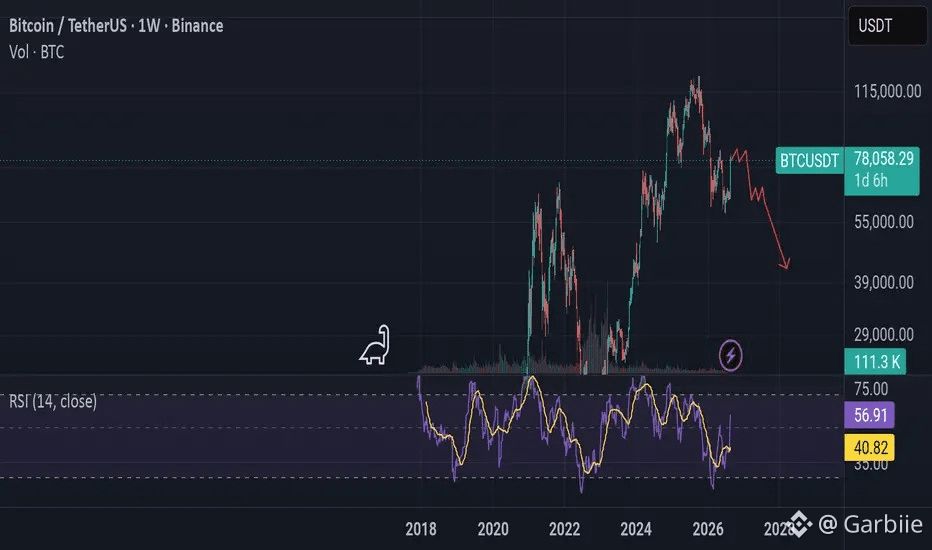The width and height of the screenshot is (932, 550).
Task: Click the purple lightning bolt event marker
Action: point(731,355)
